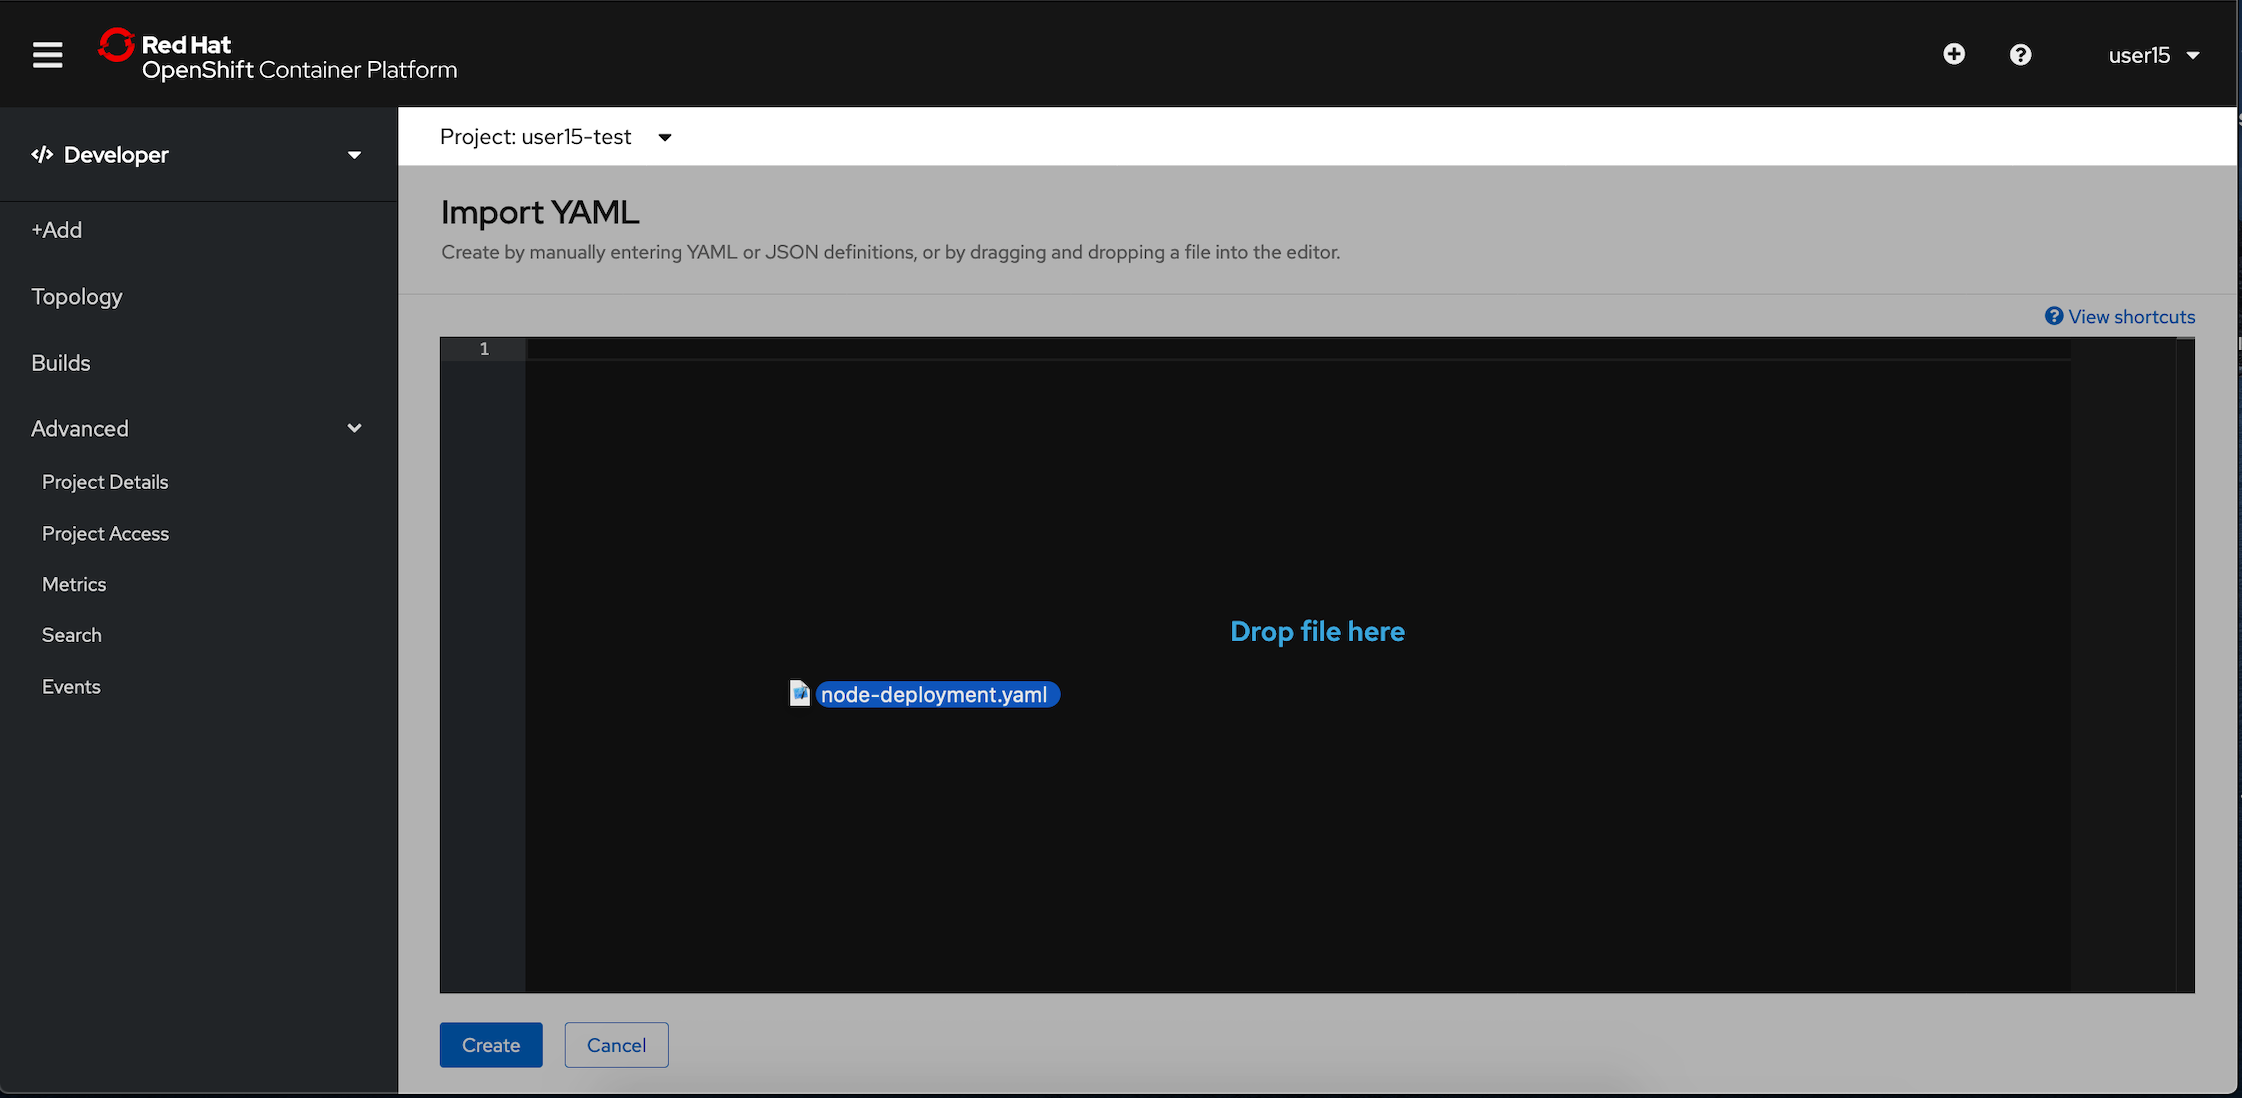Click the node-deployment.yaml file icon
Screen dimensions: 2242x1098
coord(799,693)
